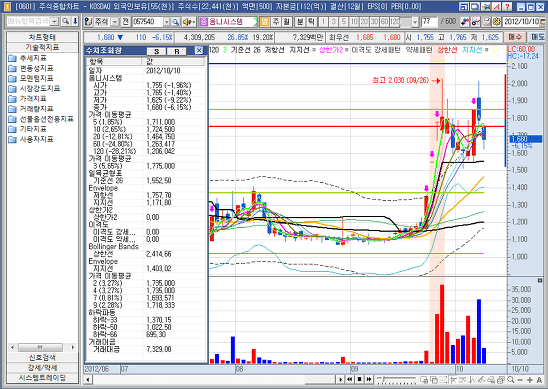
Task: Open the stock code history dropdown arrow
Action: (167, 22)
